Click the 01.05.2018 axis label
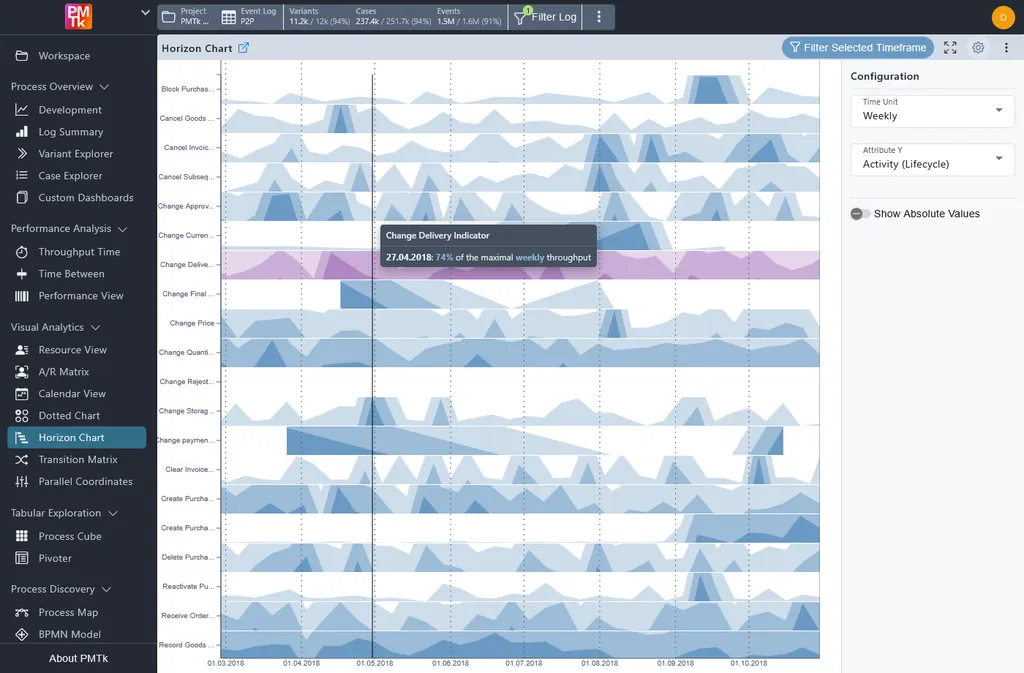Screen dimensions: 1024x673 pyautogui.click(x=374, y=663)
